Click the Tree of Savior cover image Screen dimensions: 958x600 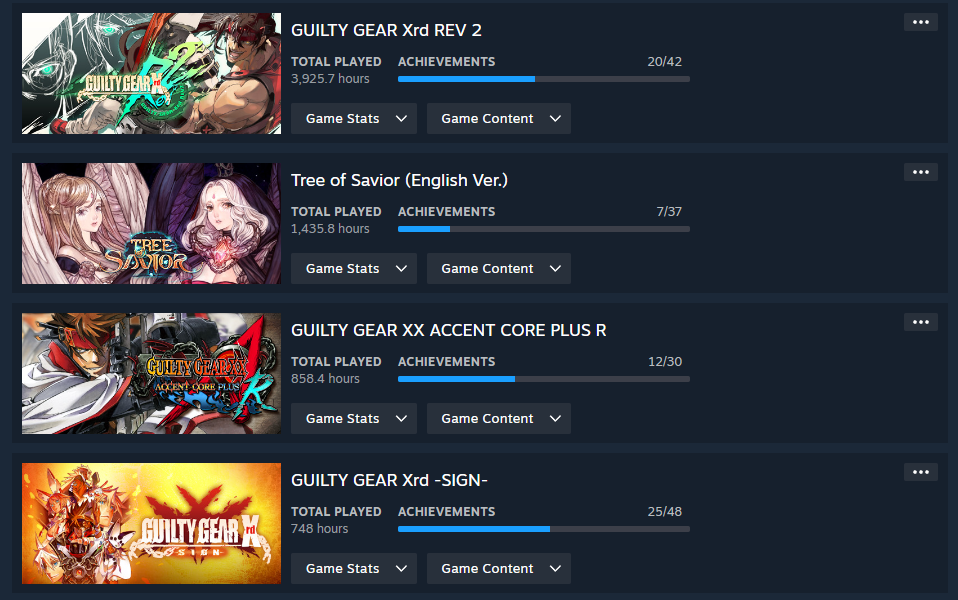coord(152,223)
